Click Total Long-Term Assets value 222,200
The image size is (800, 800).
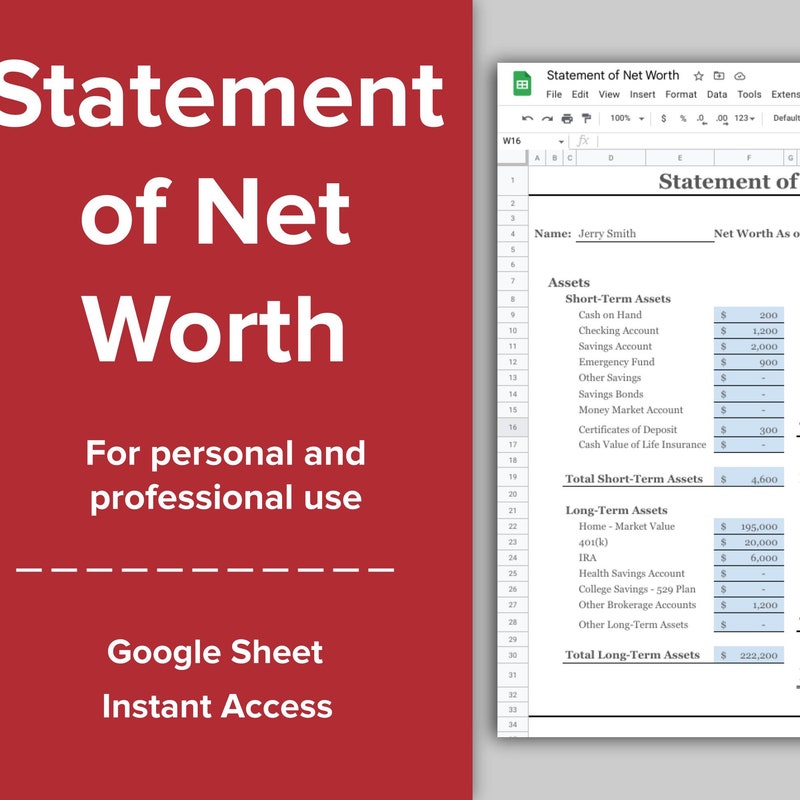point(748,655)
